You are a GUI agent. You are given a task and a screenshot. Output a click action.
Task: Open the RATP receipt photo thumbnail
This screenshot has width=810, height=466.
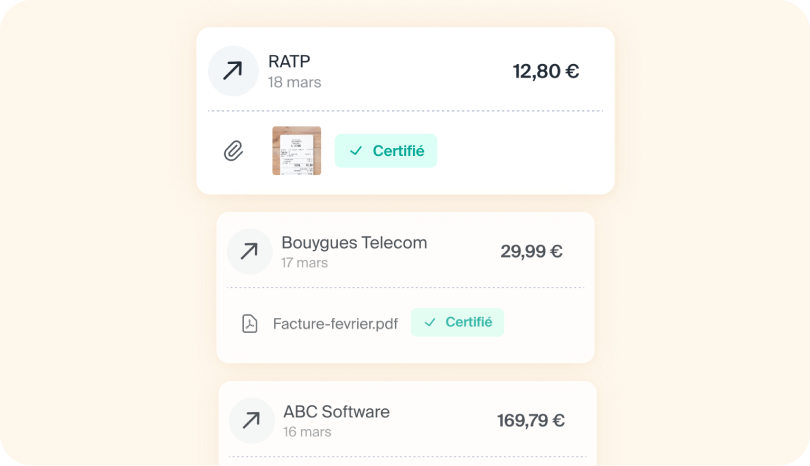point(296,151)
